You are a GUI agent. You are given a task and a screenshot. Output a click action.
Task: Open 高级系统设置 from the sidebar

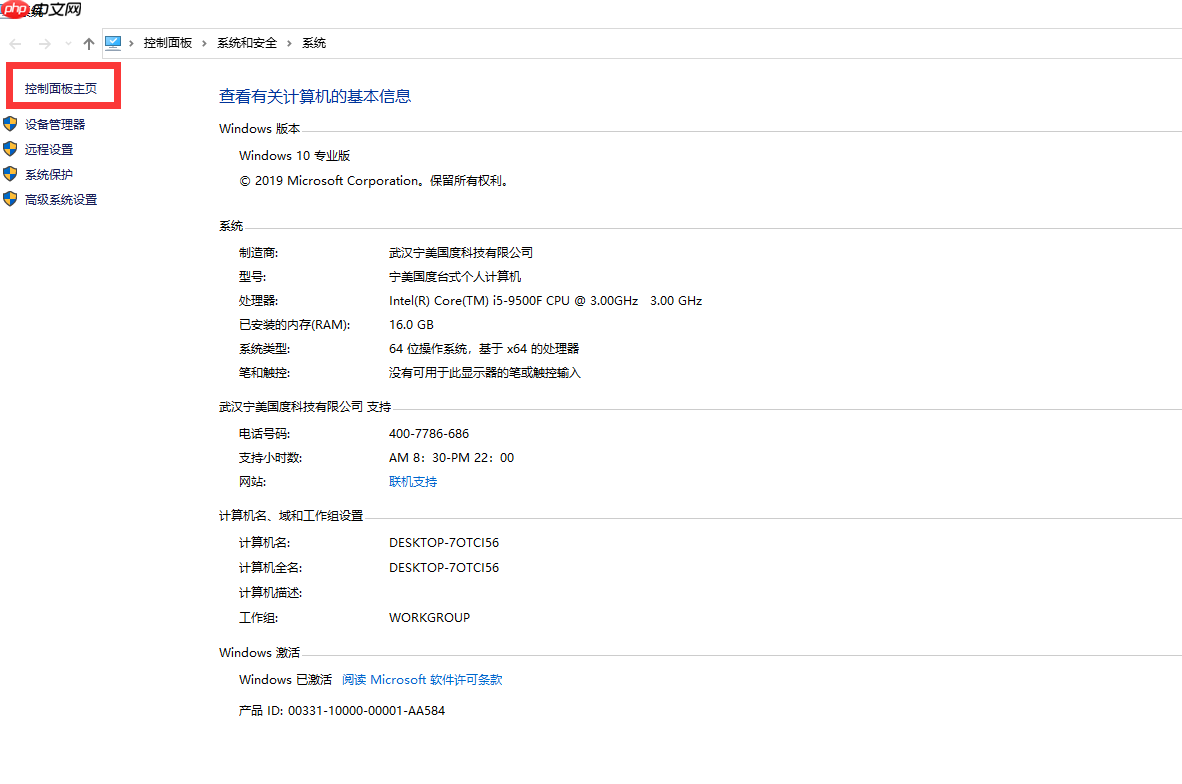click(x=62, y=199)
